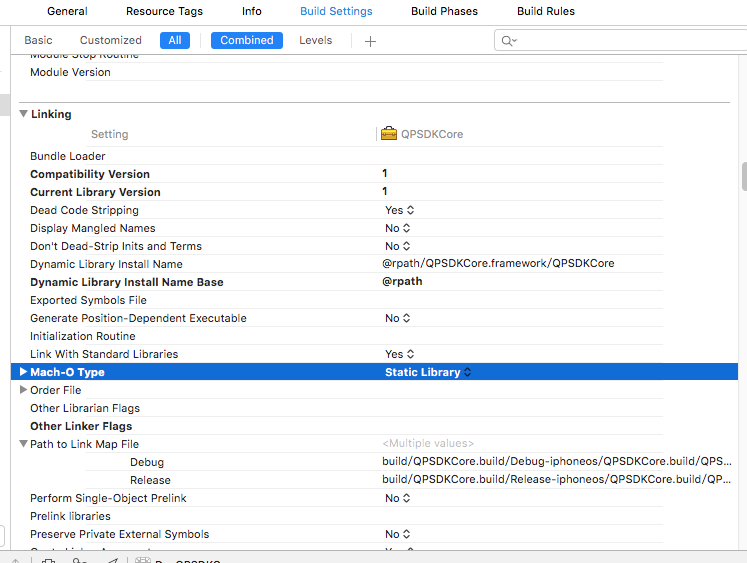Viewport: 747px width, 563px height.
Task: Open the General tab
Action: pyautogui.click(x=67, y=11)
